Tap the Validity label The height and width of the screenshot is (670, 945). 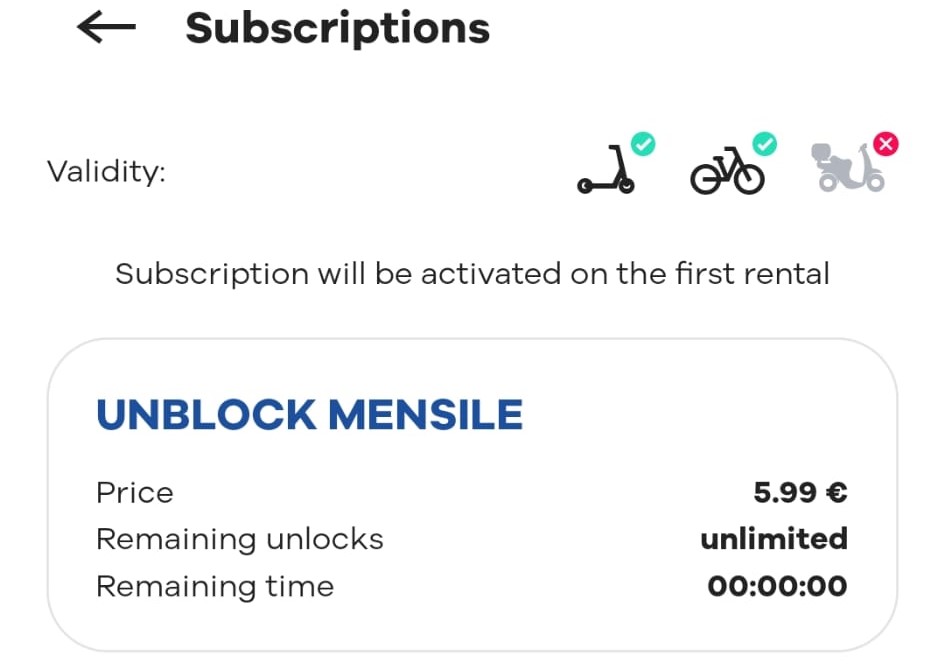[106, 171]
